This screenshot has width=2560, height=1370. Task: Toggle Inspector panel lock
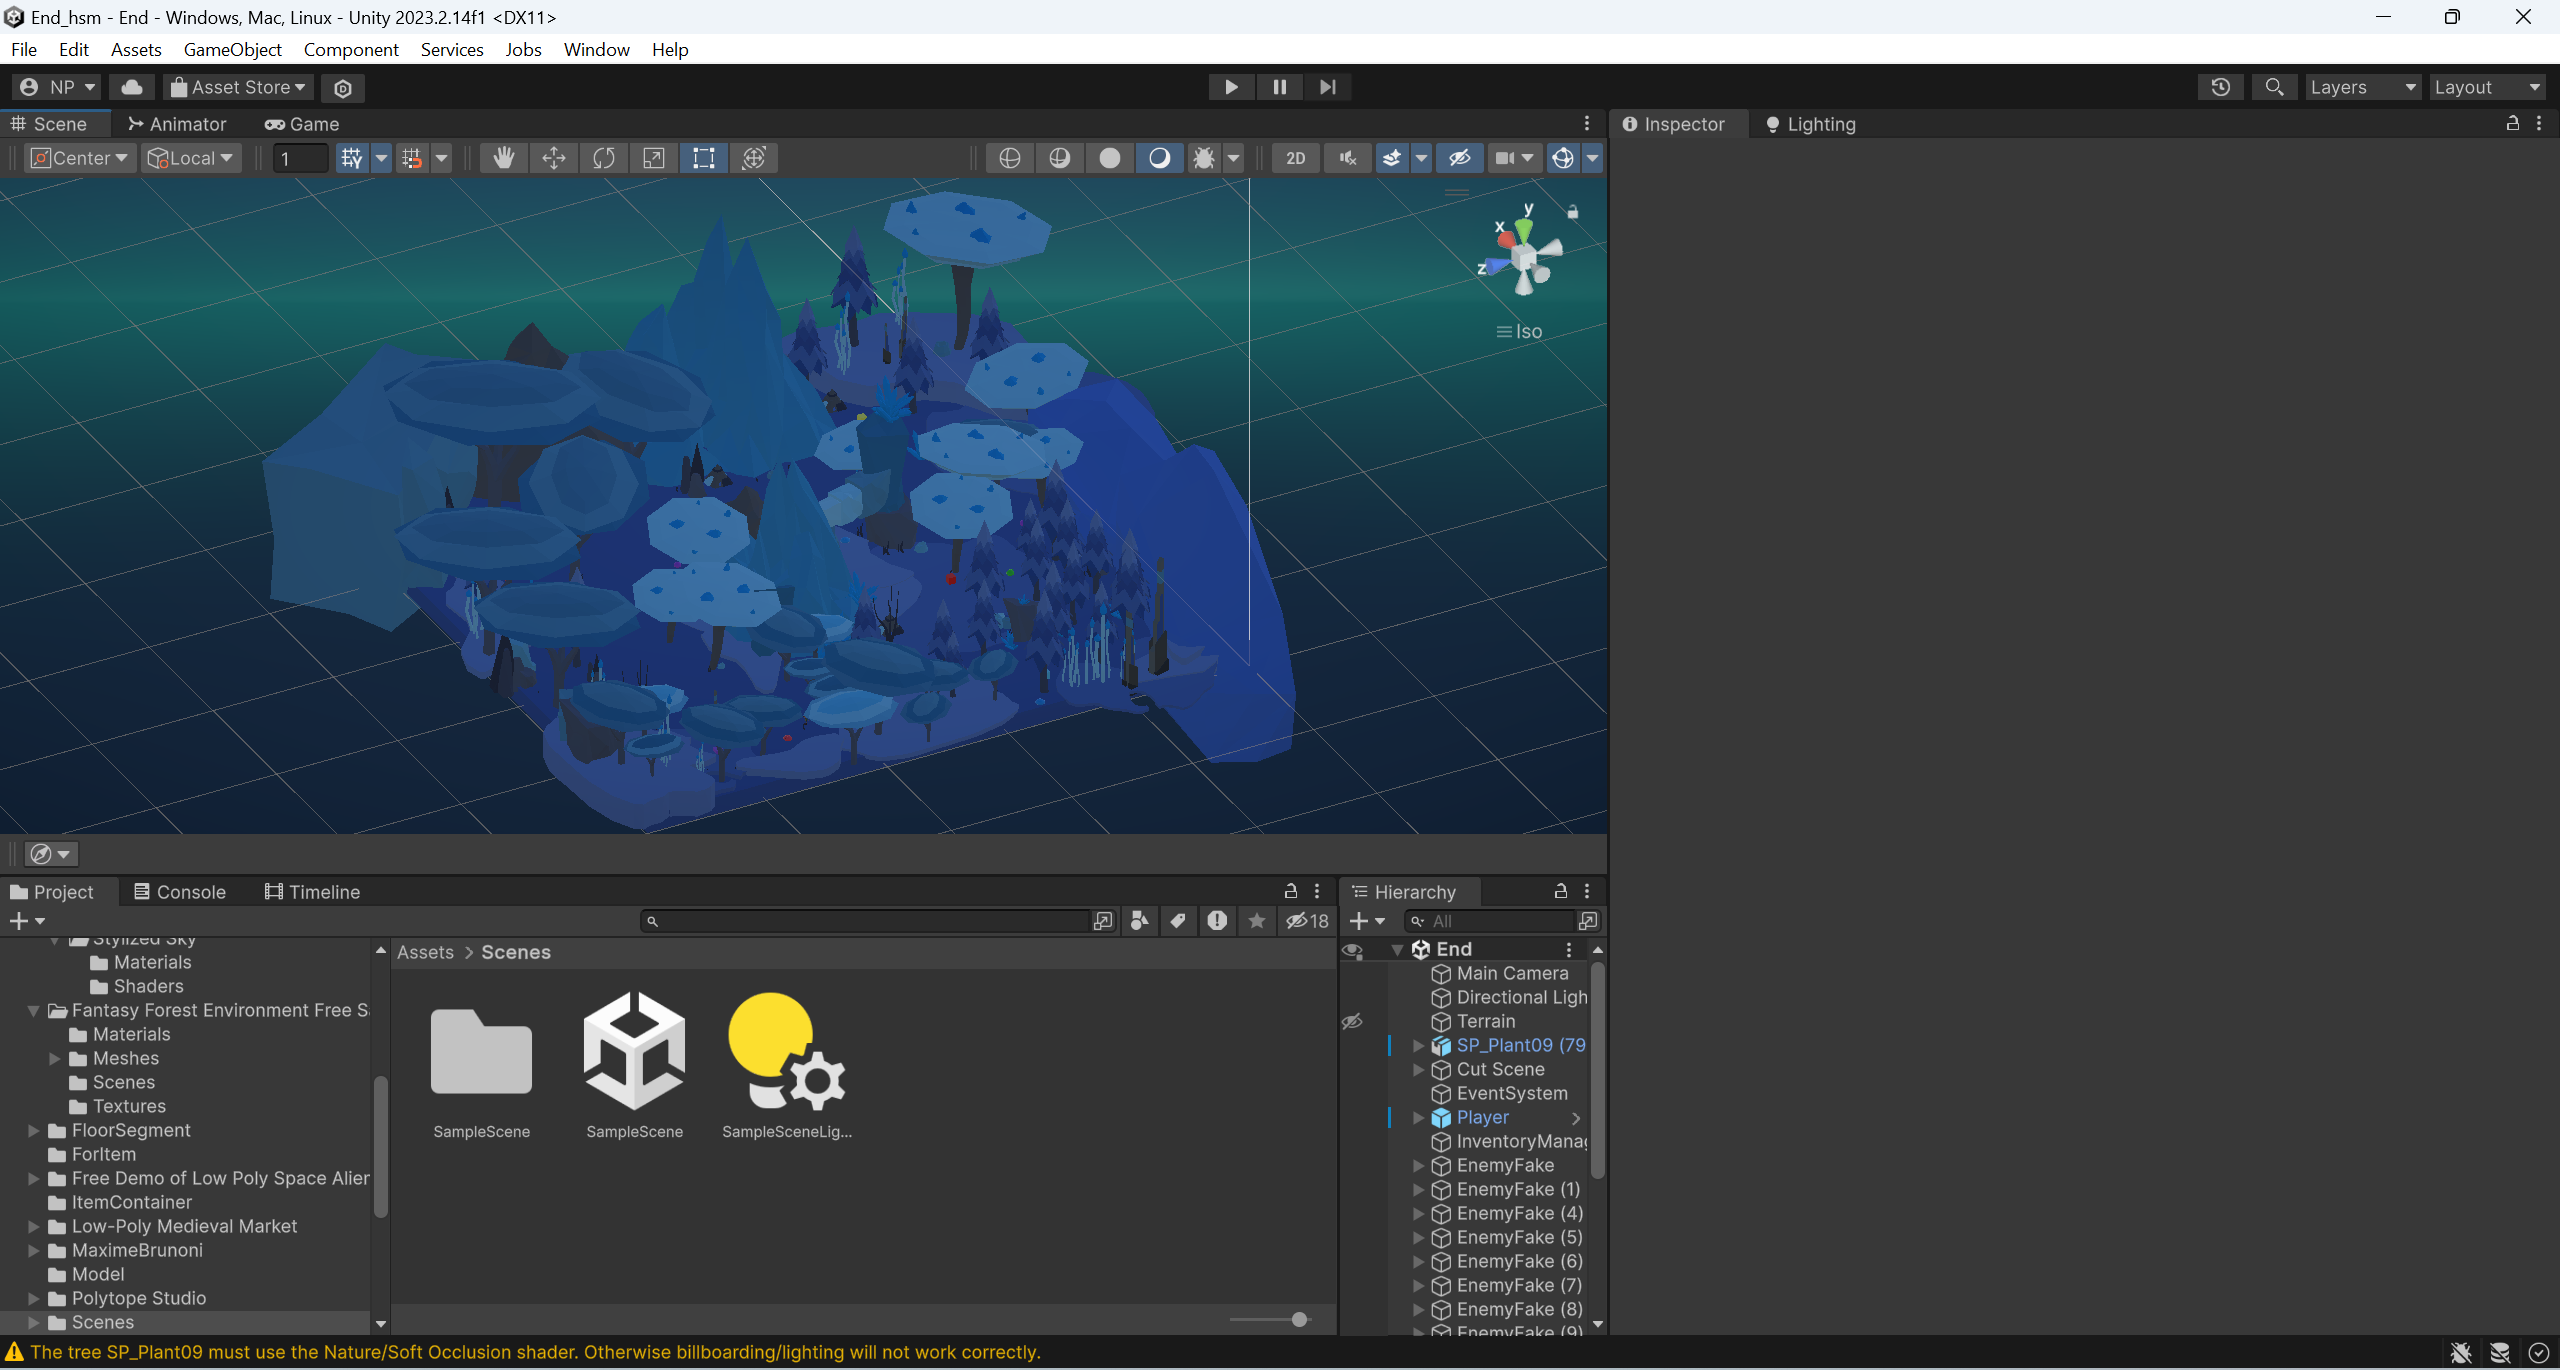[2512, 123]
